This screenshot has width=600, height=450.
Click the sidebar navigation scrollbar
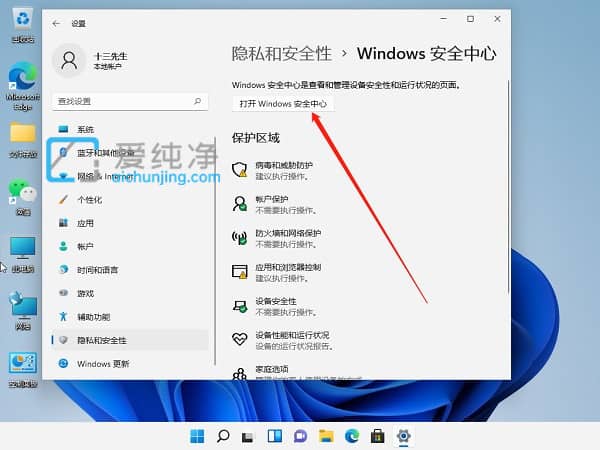pyautogui.click(x=215, y=251)
